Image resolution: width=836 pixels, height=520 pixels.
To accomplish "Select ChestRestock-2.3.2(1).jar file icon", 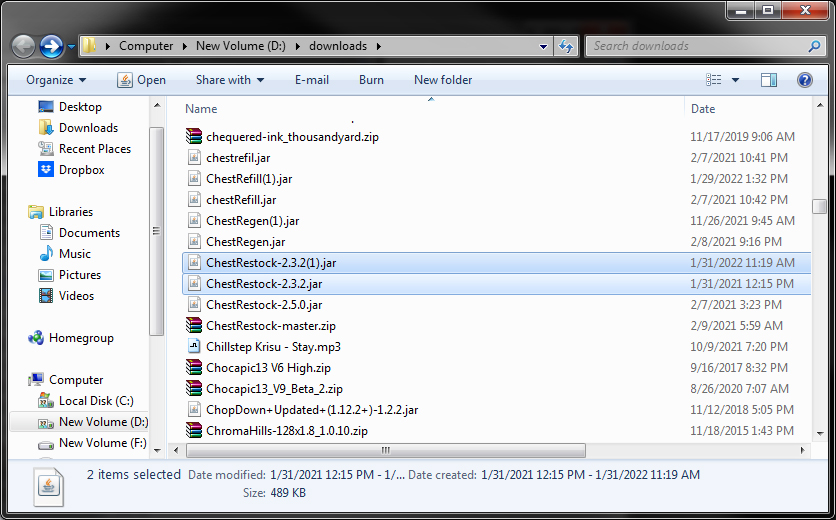I will coord(194,263).
